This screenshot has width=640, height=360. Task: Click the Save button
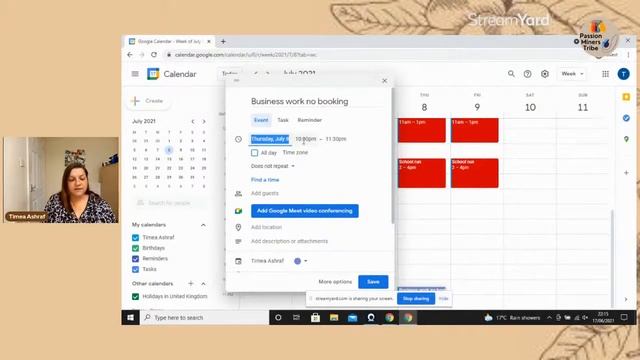tap(373, 282)
